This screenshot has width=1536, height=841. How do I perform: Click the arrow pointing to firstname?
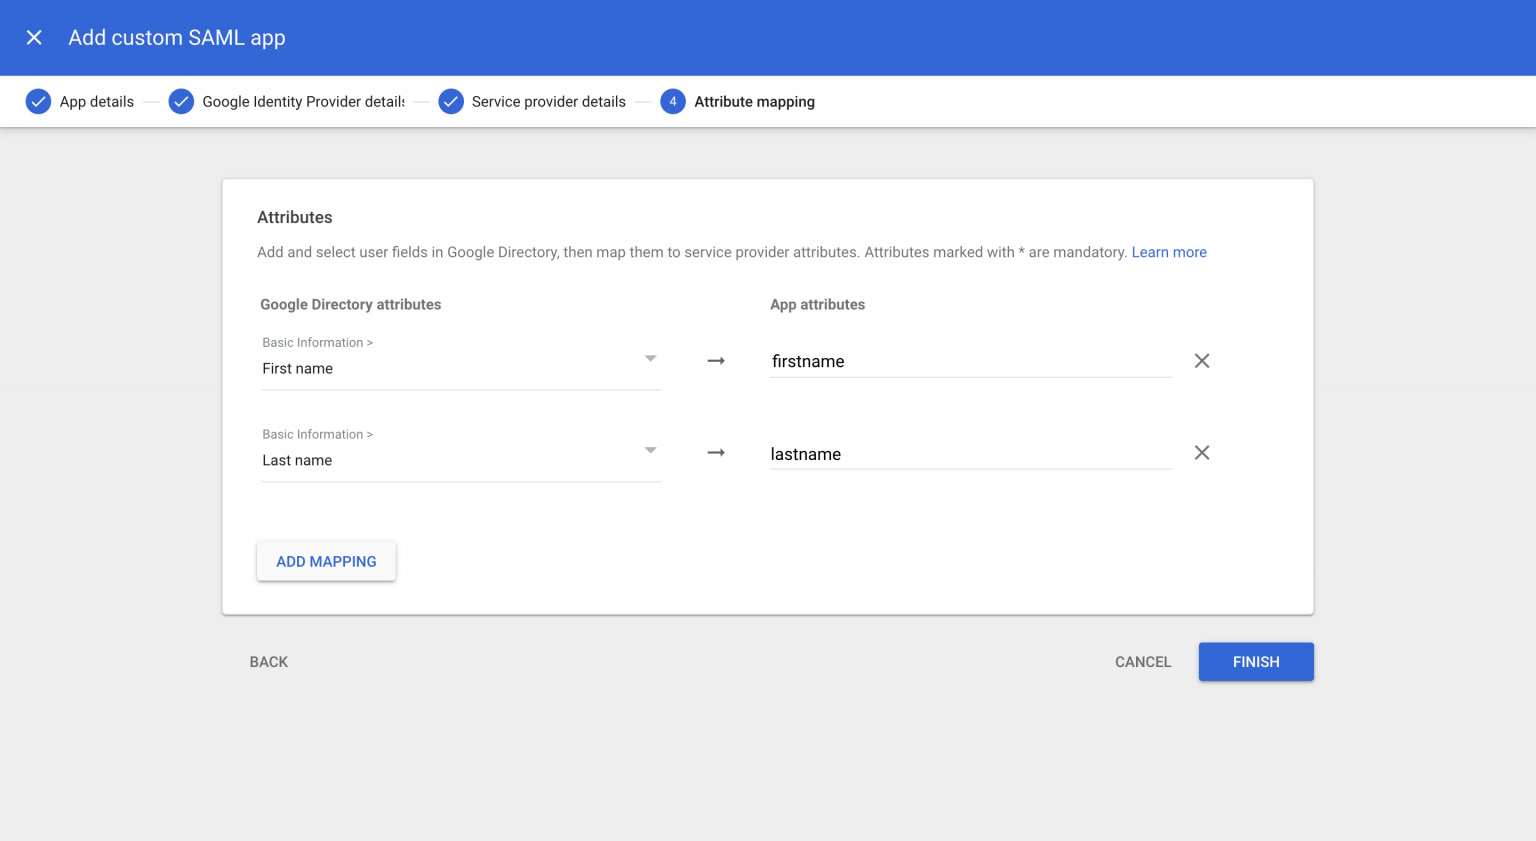[716, 361]
